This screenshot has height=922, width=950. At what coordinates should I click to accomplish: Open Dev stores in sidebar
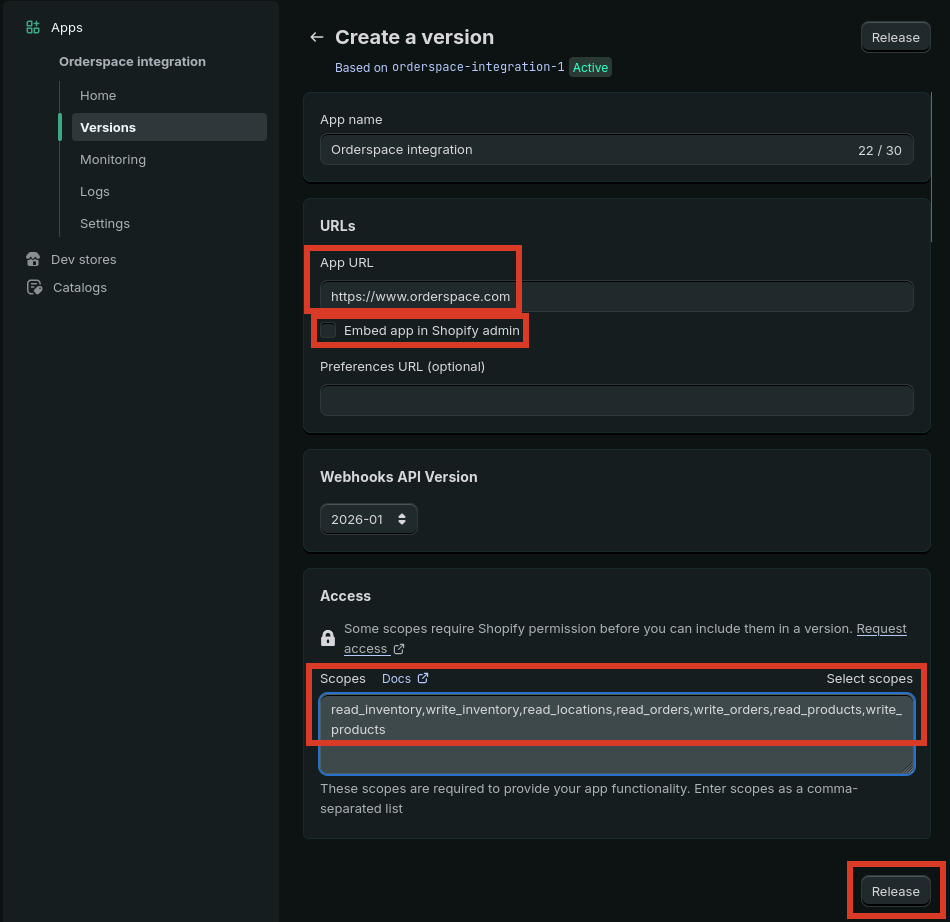[x=84, y=259]
